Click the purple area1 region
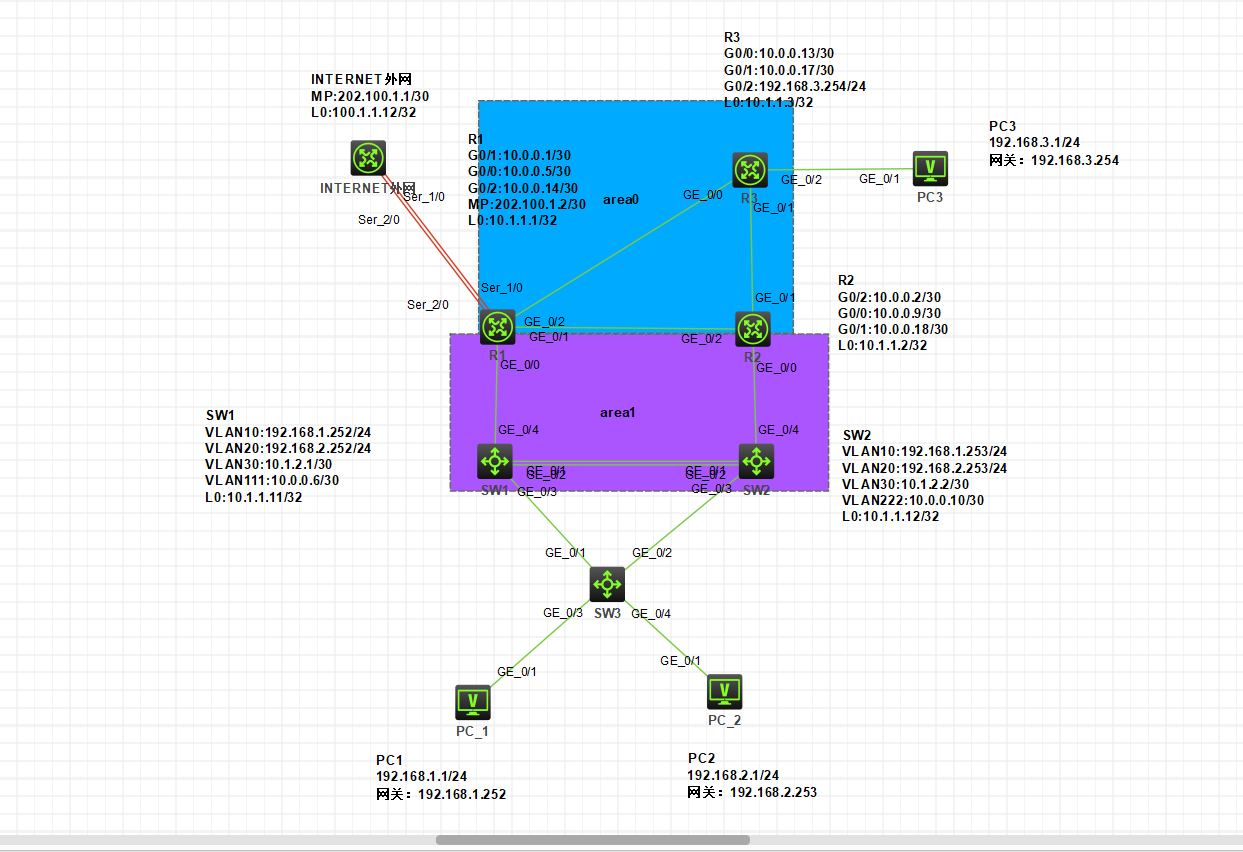 (x=639, y=412)
